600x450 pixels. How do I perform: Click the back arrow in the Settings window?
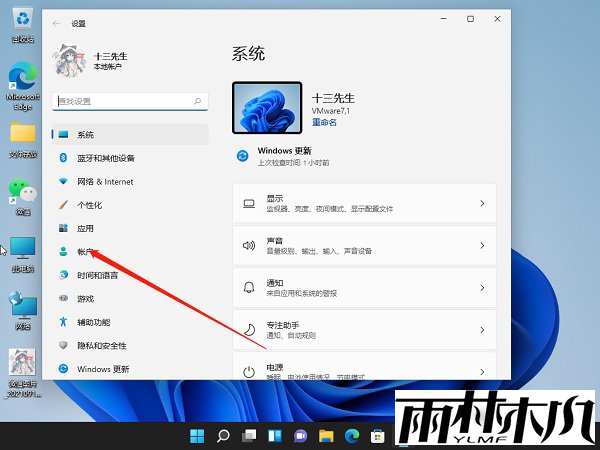point(56,24)
